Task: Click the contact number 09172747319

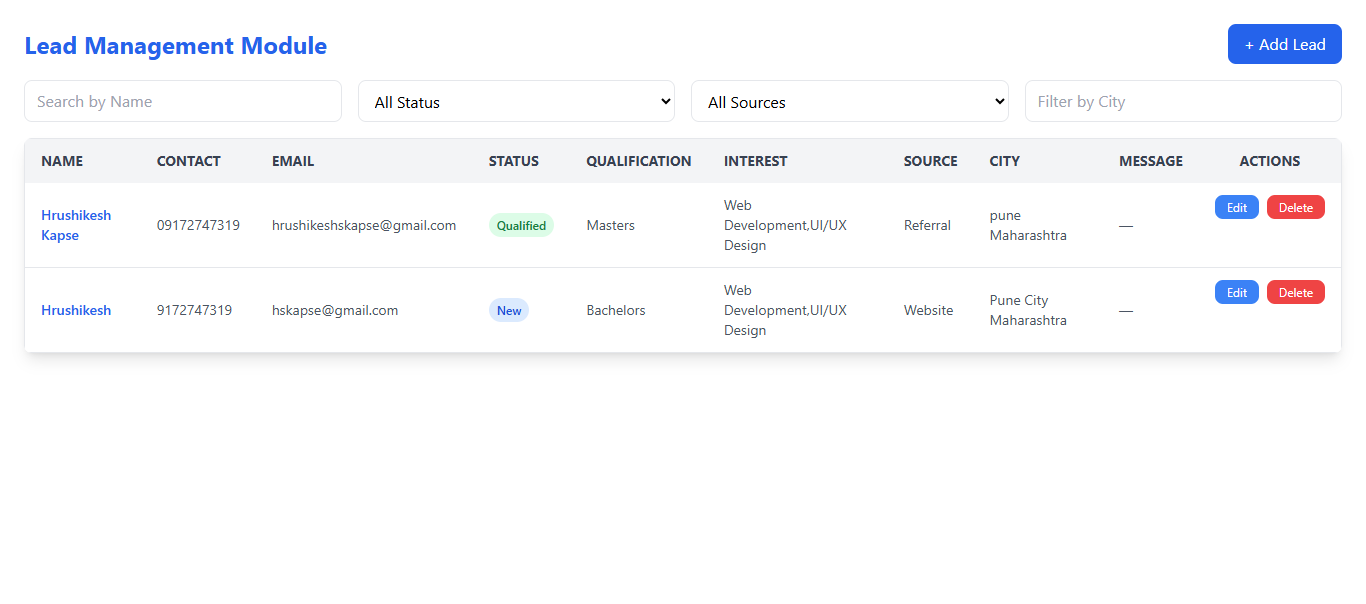Action: [198, 225]
